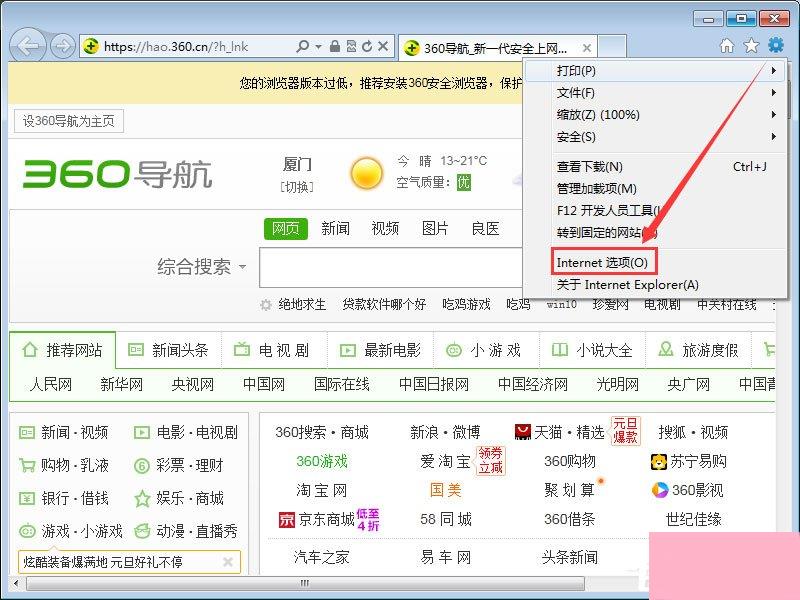Click the horizontal scrollbar thumb
Image resolution: width=800 pixels, height=600 pixels.
click(x=305, y=583)
